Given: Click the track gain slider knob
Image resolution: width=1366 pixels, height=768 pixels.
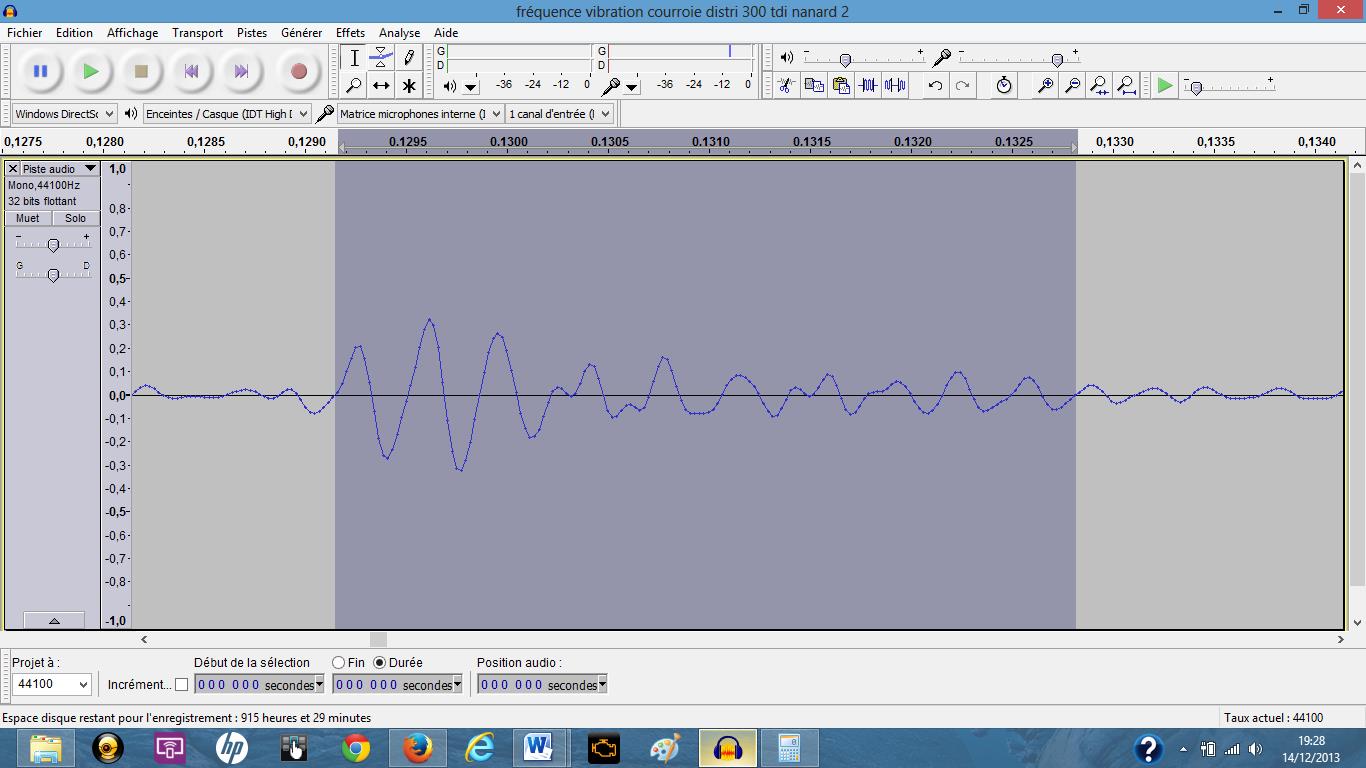Looking at the screenshot, I should pyautogui.click(x=53, y=245).
